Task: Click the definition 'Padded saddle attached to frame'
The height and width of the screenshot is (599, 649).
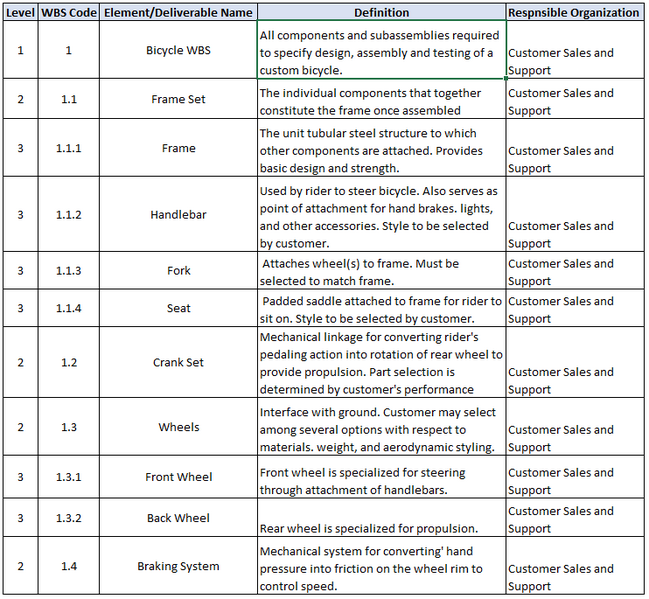Action: tap(382, 308)
